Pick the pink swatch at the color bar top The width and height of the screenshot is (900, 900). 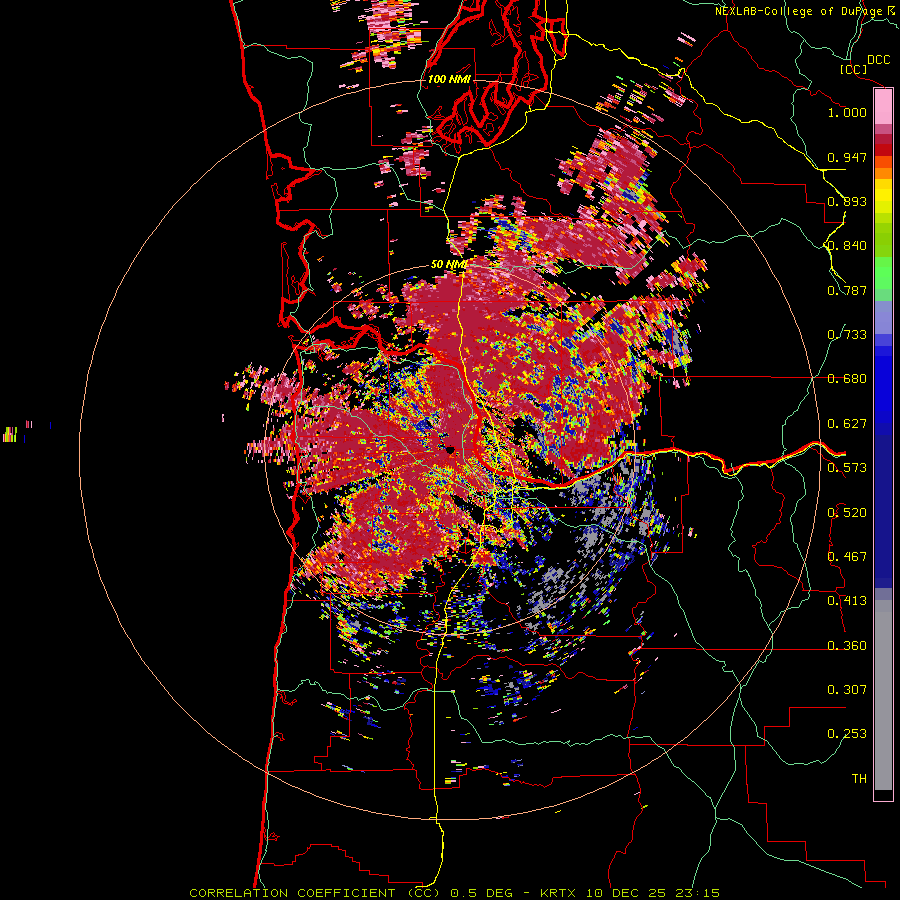883,107
